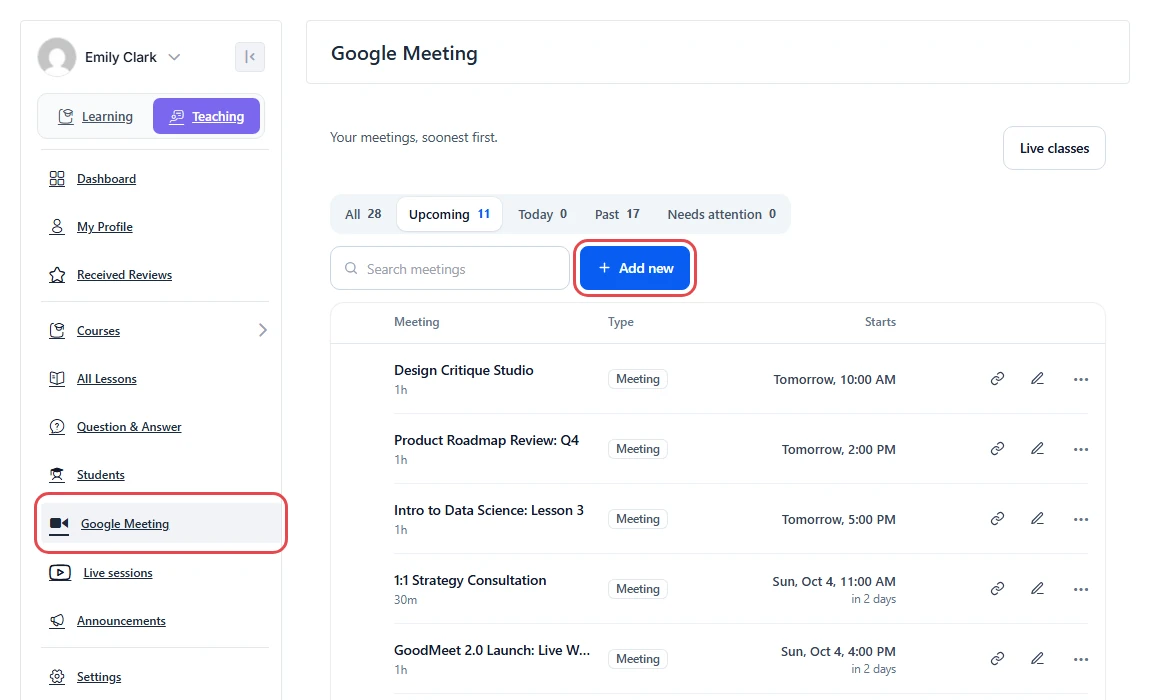Image resolution: width=1154 pixels, height=700 pixels.
Task: Edit 1:1 Strategy Consultation meeting
Action: pyautogui.click(x=1037, y=589)
